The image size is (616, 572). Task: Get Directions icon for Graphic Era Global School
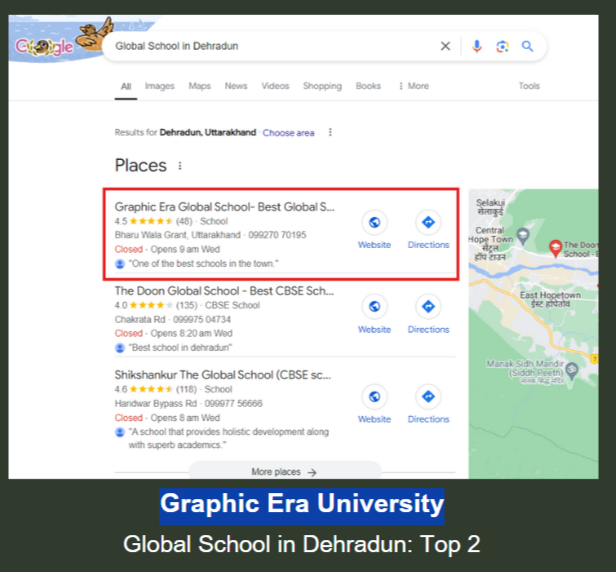(428, 222)
